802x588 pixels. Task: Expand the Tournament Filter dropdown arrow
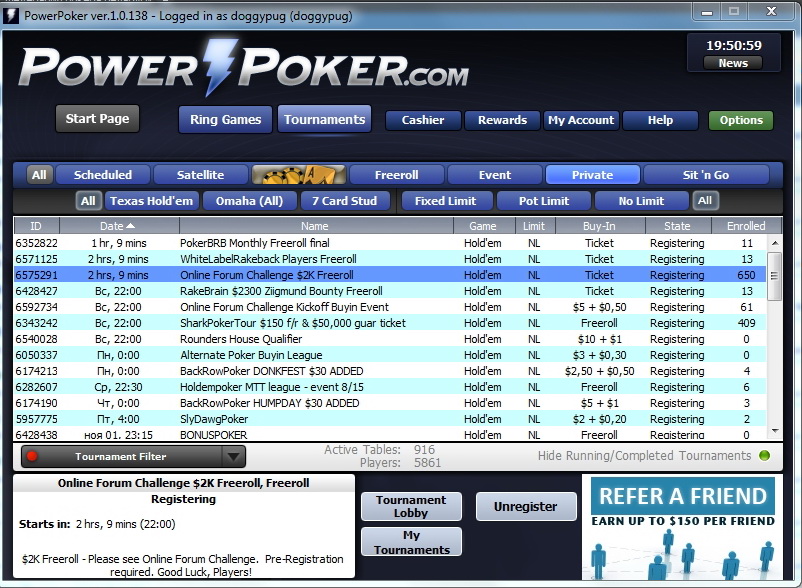(233, 457)
